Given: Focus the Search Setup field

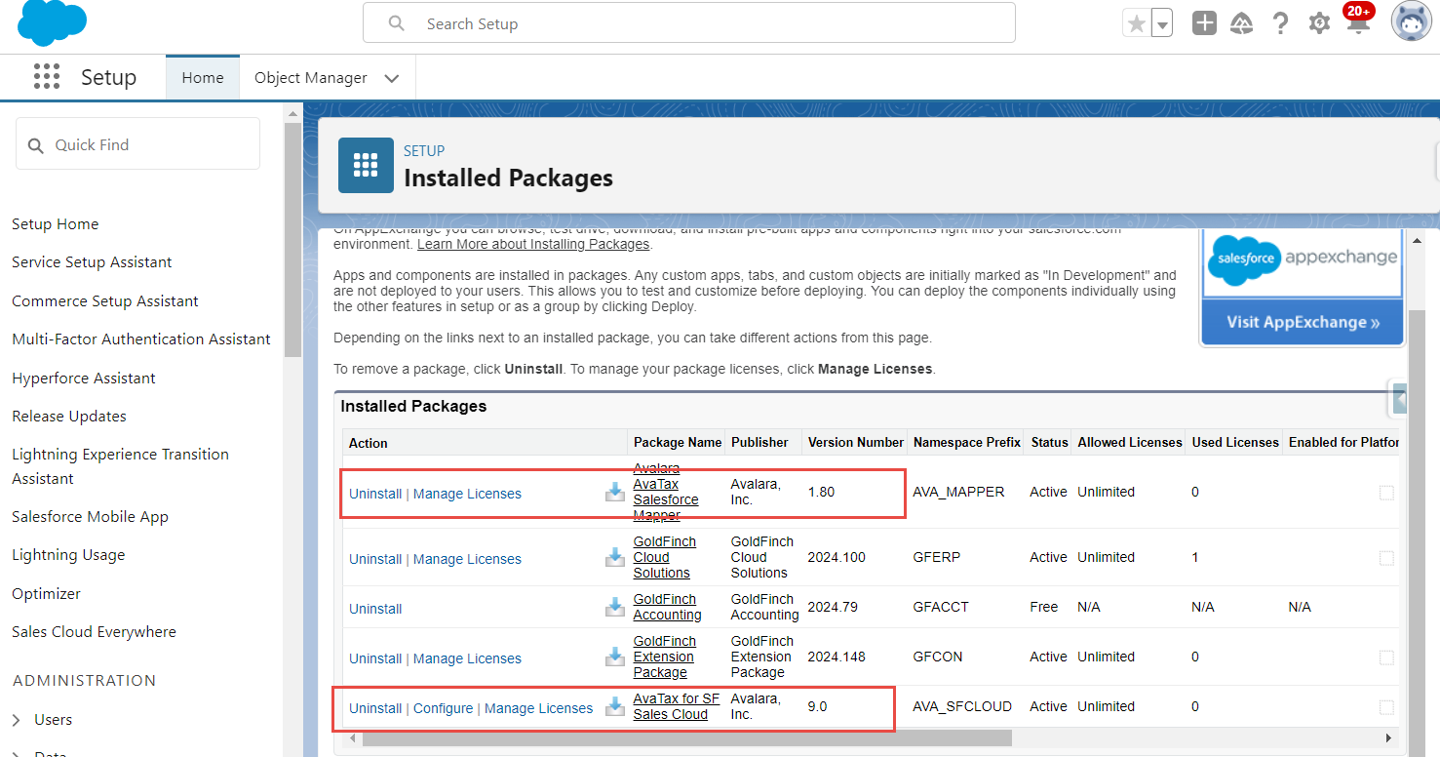Looking at the screenshot, I should [x=689, y=23].
